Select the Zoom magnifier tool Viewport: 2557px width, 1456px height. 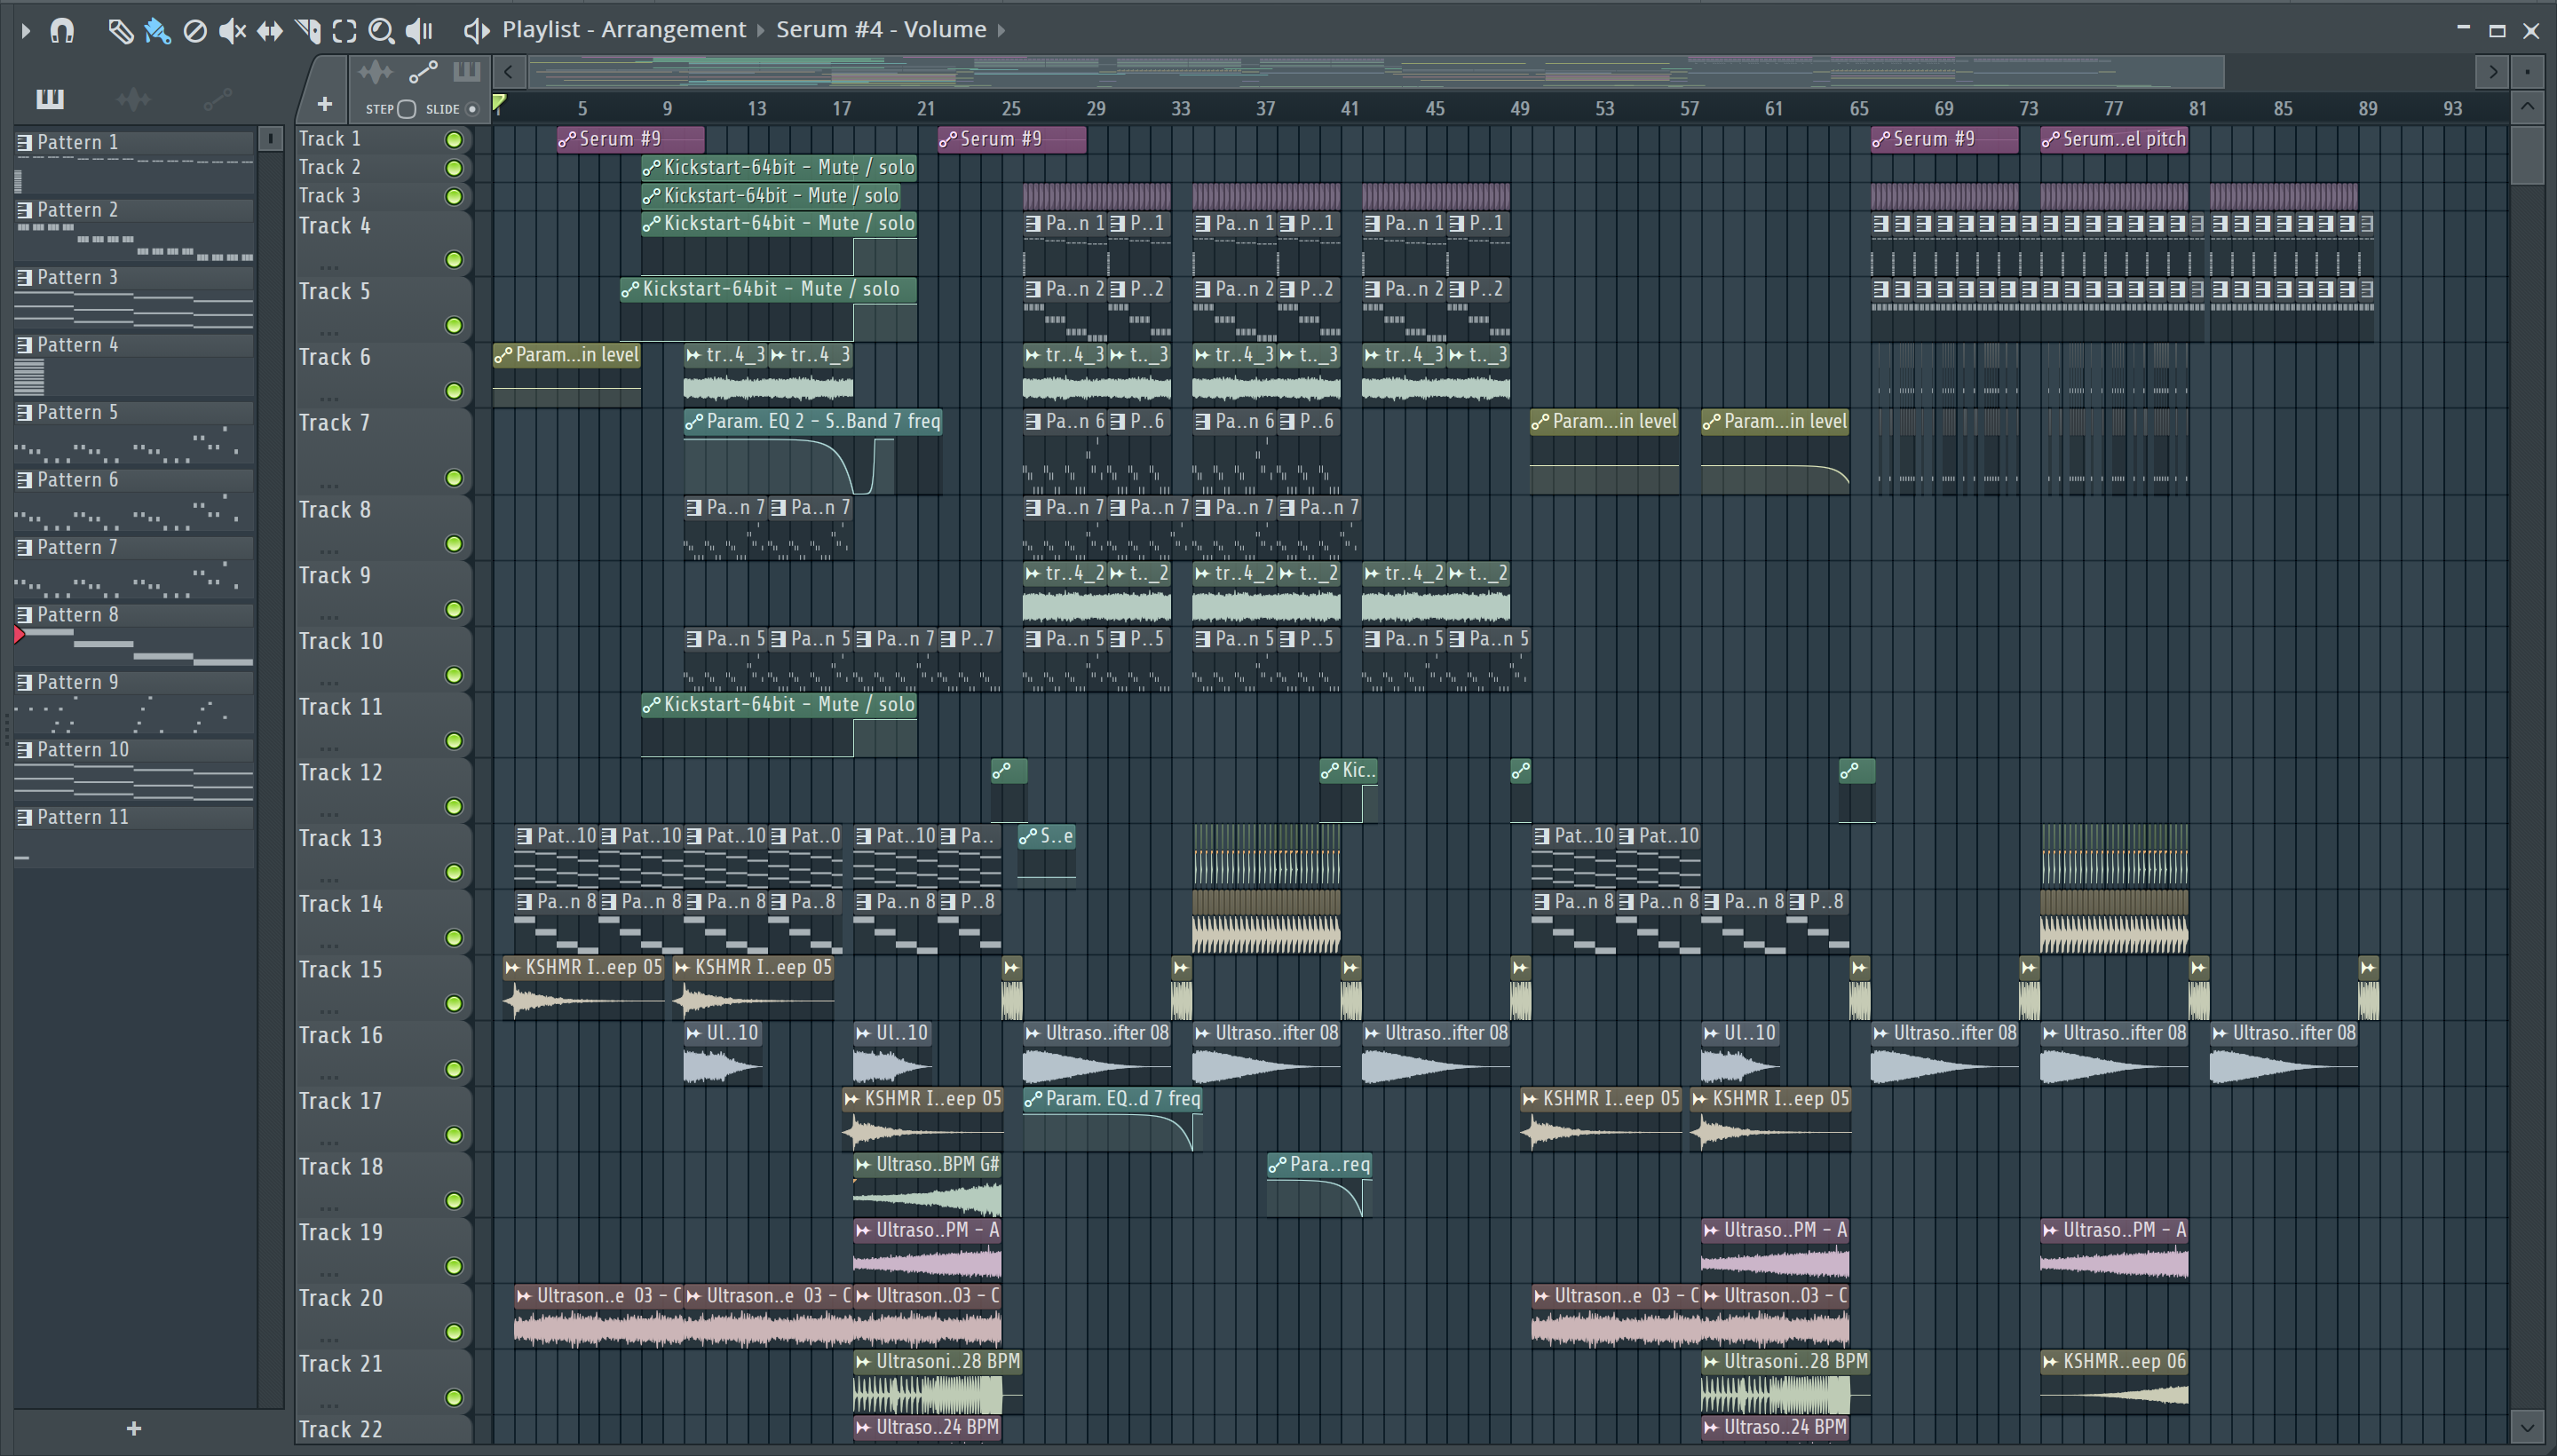point(381,31)
